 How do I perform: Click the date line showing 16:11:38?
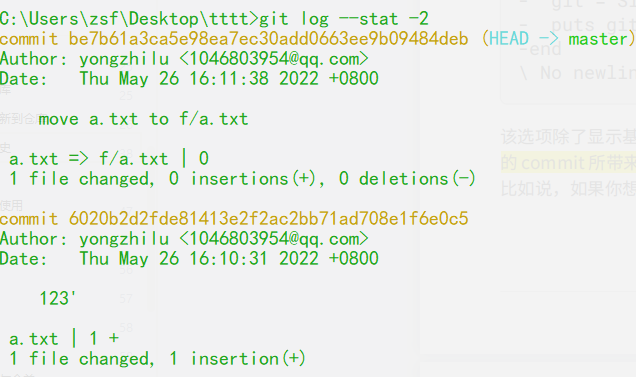[189, 79]
